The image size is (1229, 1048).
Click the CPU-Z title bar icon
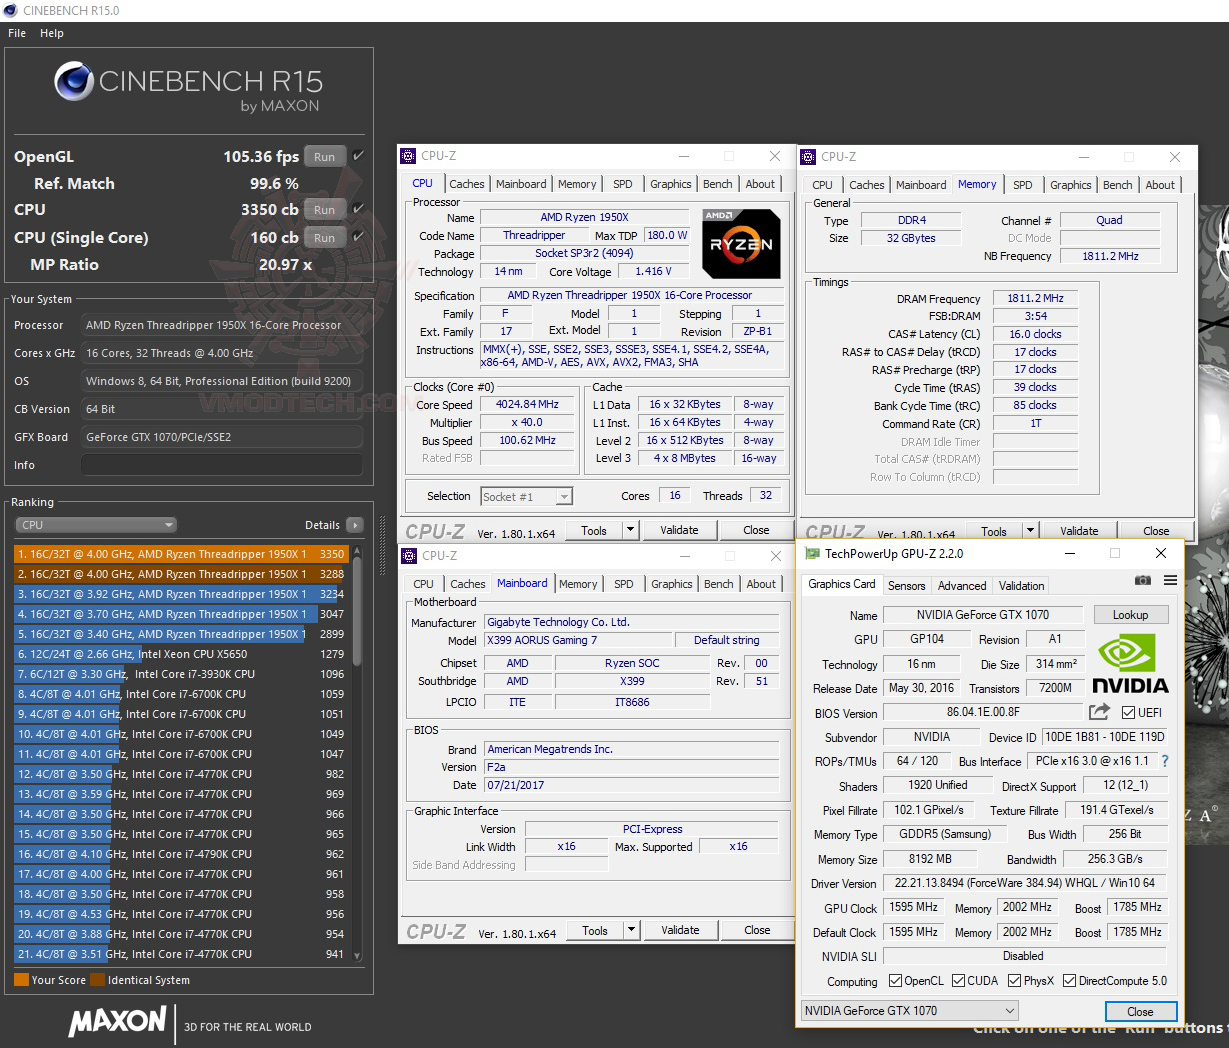coord(407,156)
